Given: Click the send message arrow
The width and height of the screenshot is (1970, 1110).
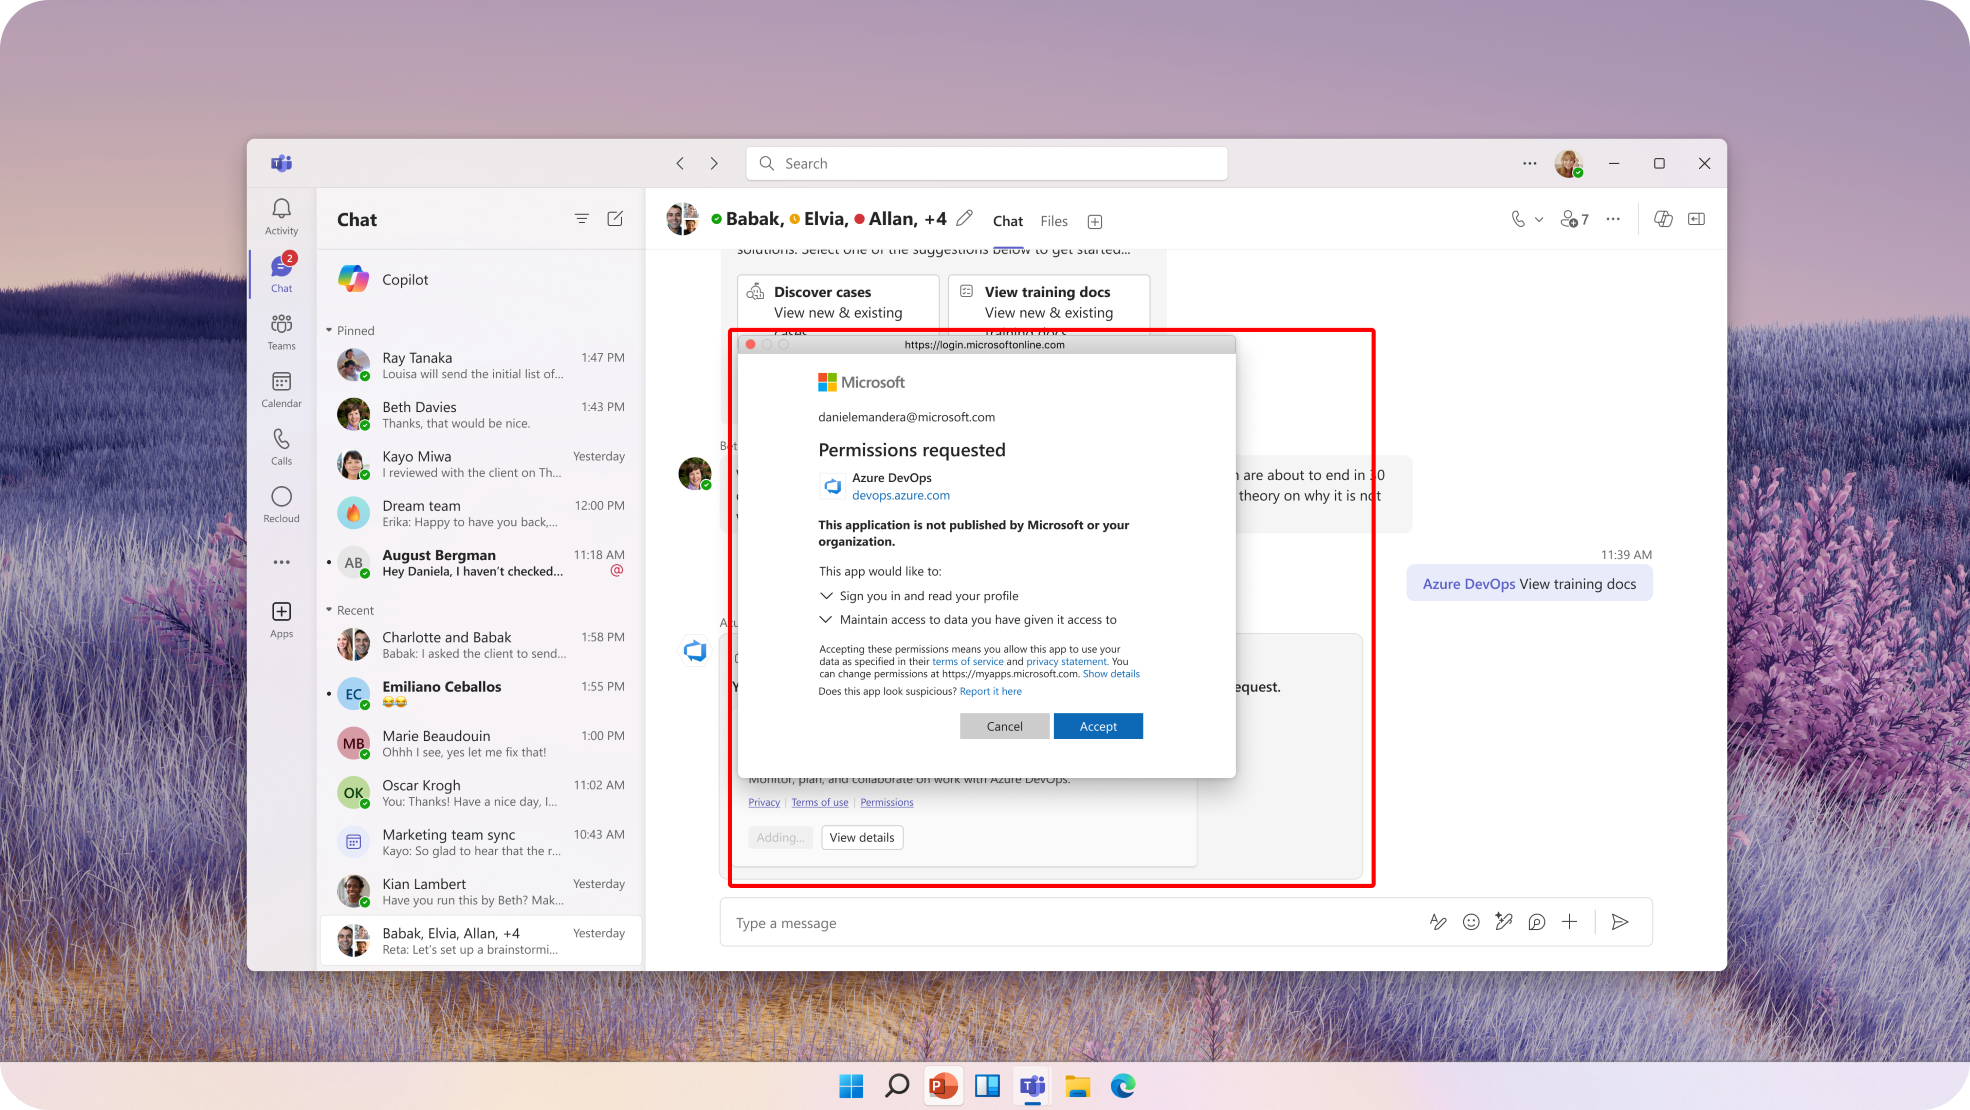Looking at the screenshot, I should coord(1620,922).
